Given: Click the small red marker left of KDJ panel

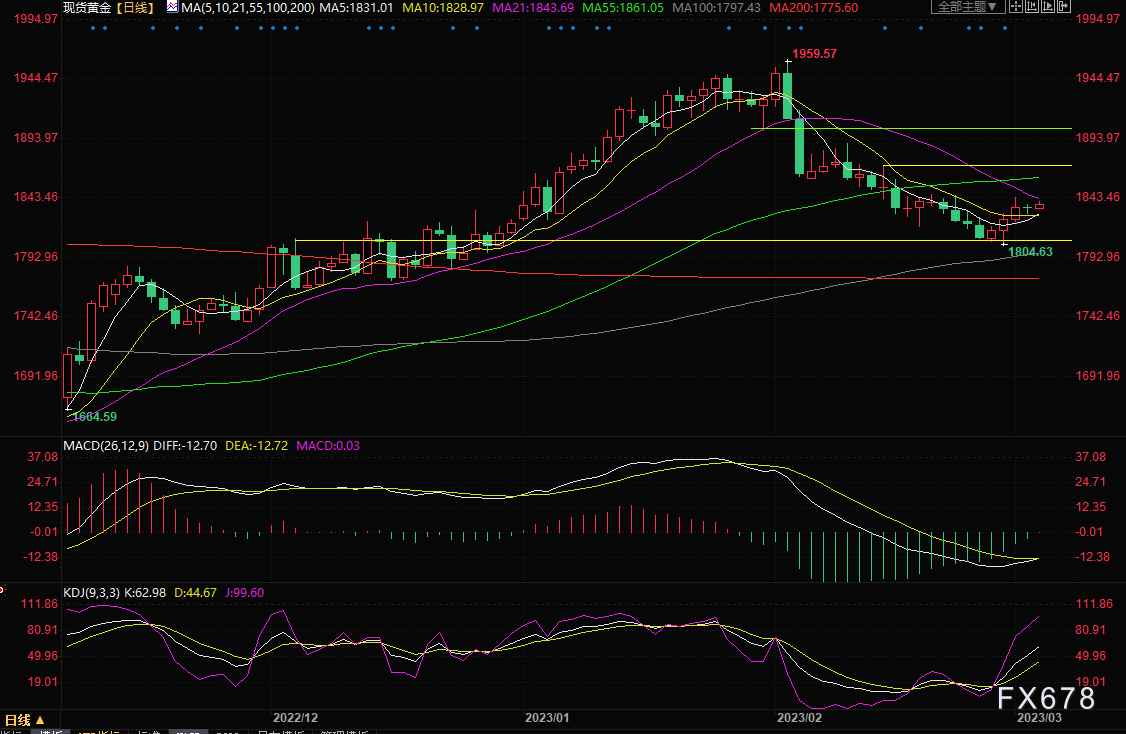Looking at the screenshot, I should (x=2, y=590).
